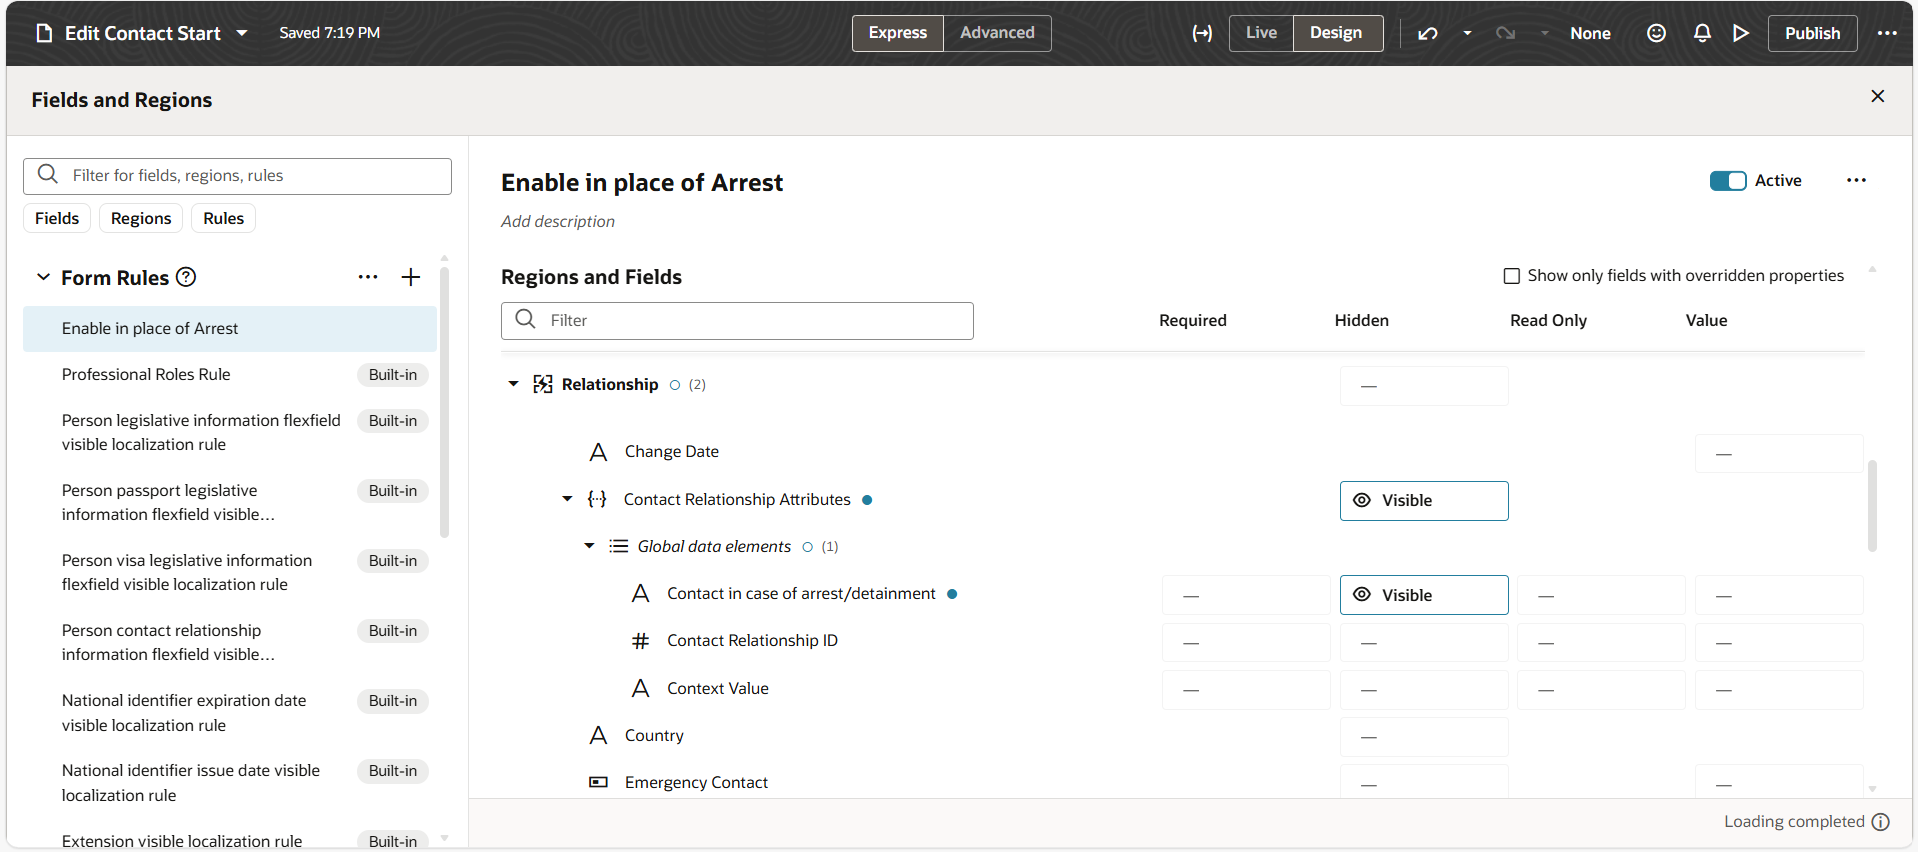Open the undo history dropdown arrow
Screen dimensions: 1918x852
pyautogui.click(x=1467, y=33)
